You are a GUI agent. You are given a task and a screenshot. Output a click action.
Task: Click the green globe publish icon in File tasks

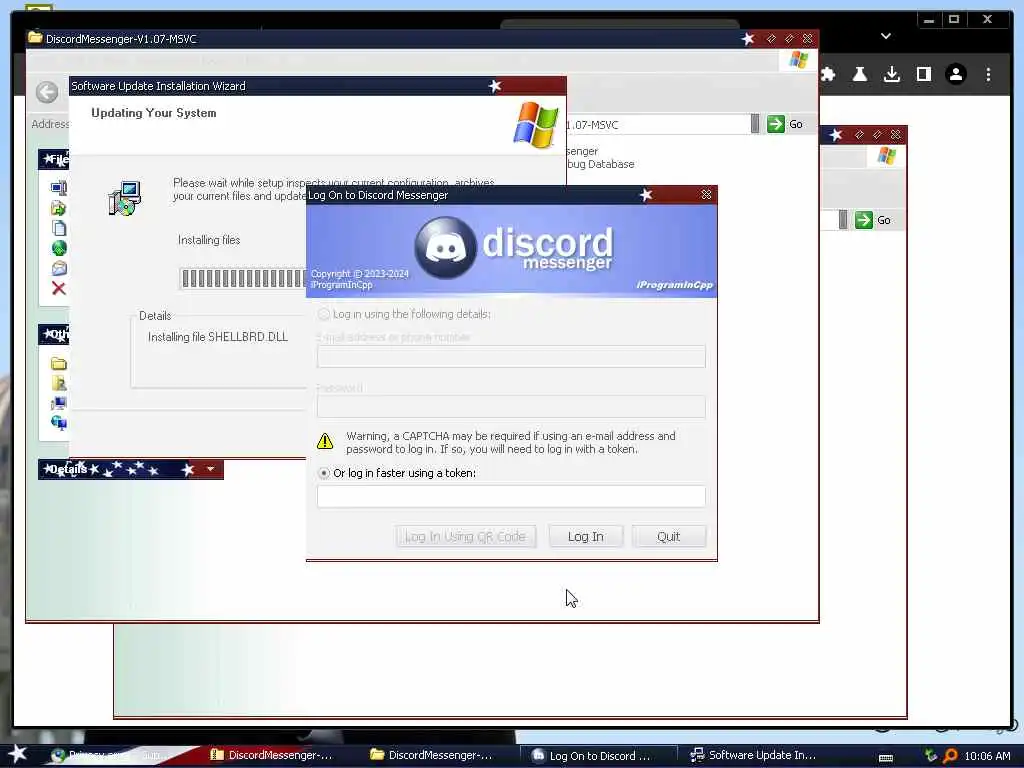[59, 248]
